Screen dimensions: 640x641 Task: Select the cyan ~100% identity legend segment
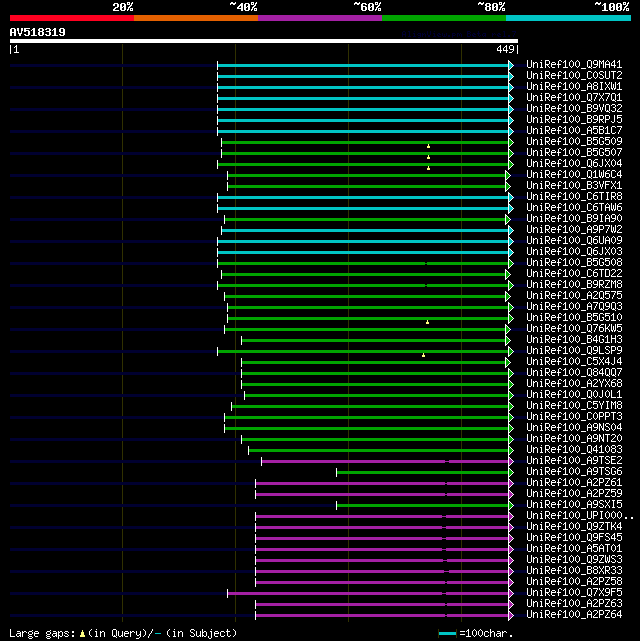click(x=568, y=18)
